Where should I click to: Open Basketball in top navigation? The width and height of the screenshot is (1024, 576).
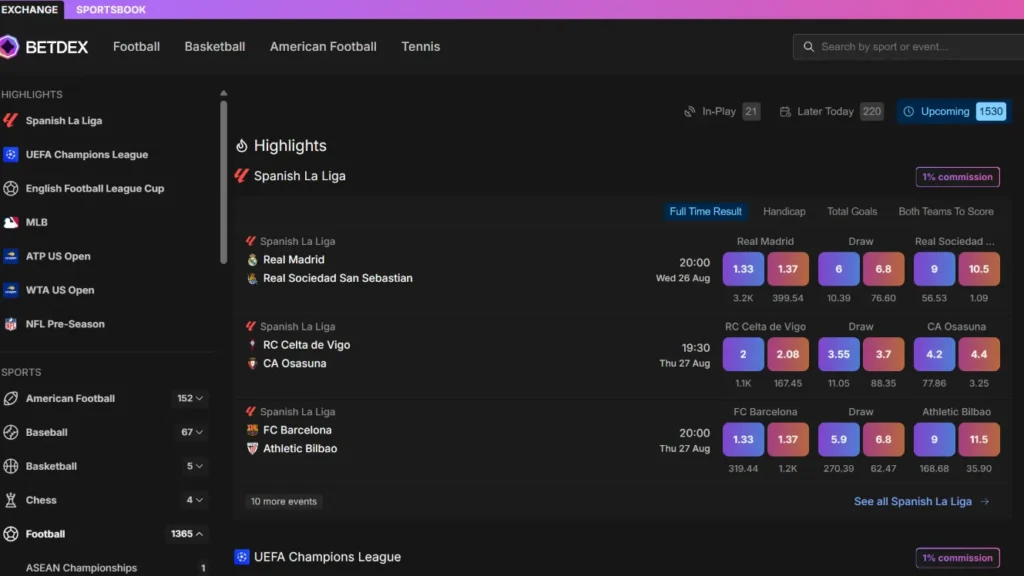pyautogui.click(x=215, y=46)
